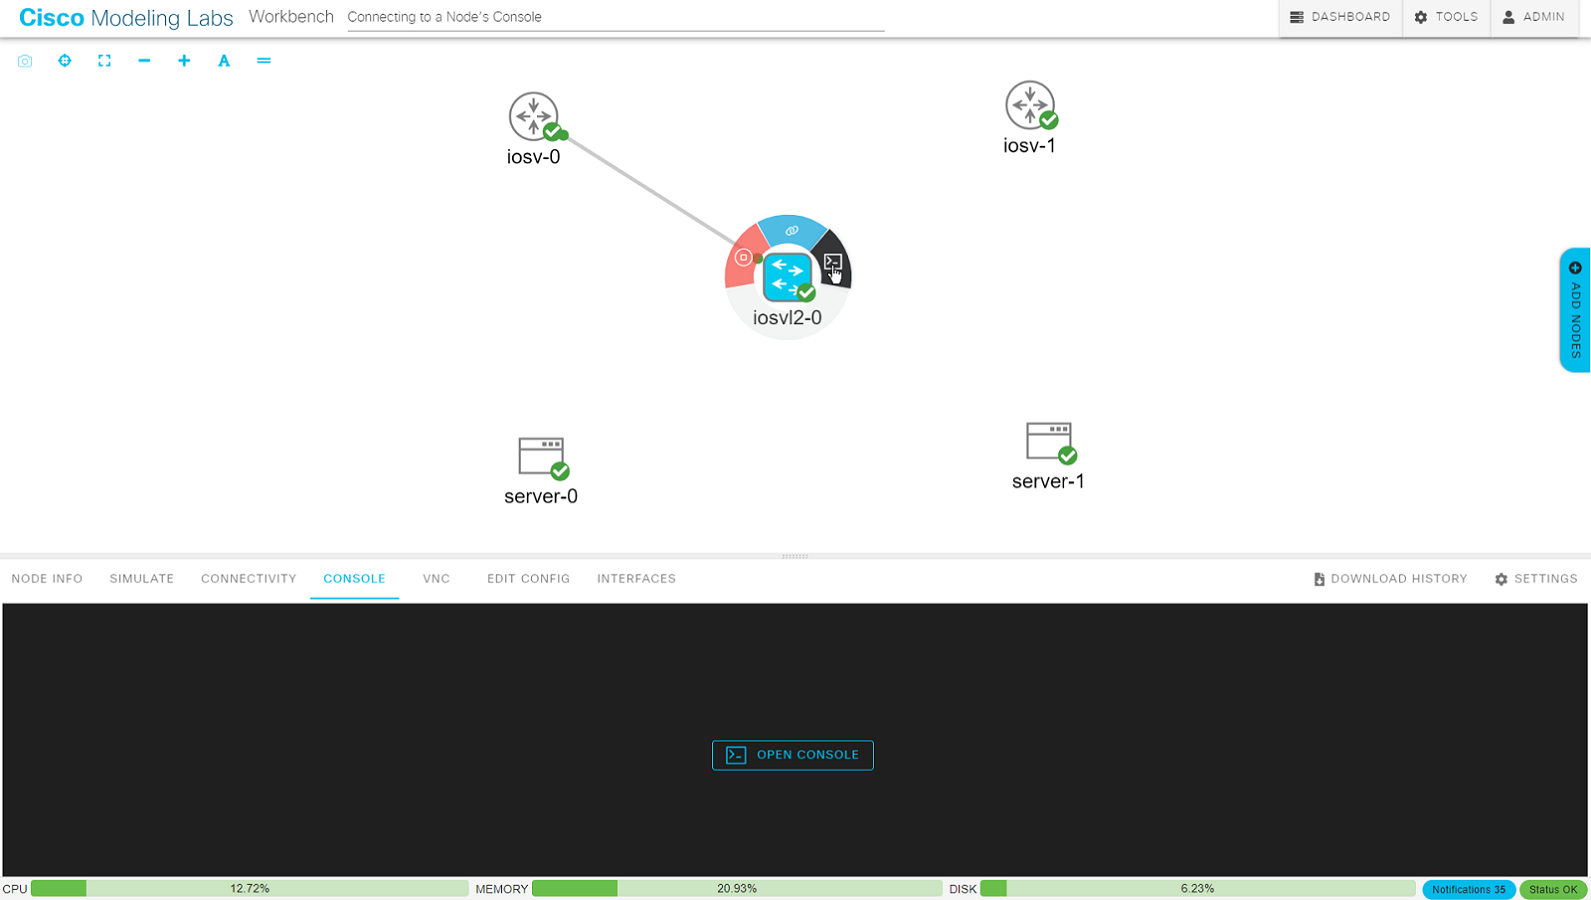Click the lab title input field

pos(616,17)
